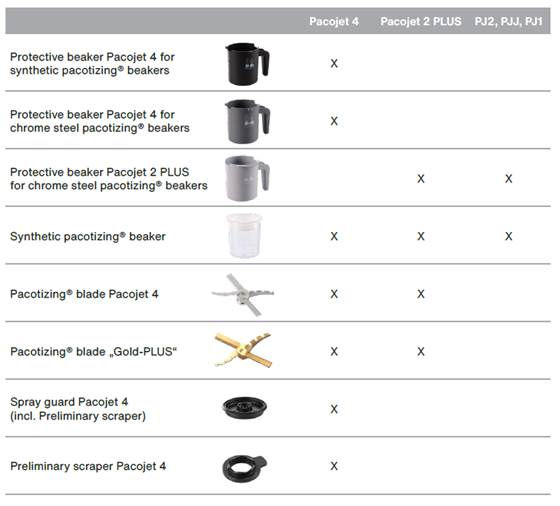Click the Preliminary scraper Pacojet 4 image
The image size is (560, 506).
coord(244,469)
